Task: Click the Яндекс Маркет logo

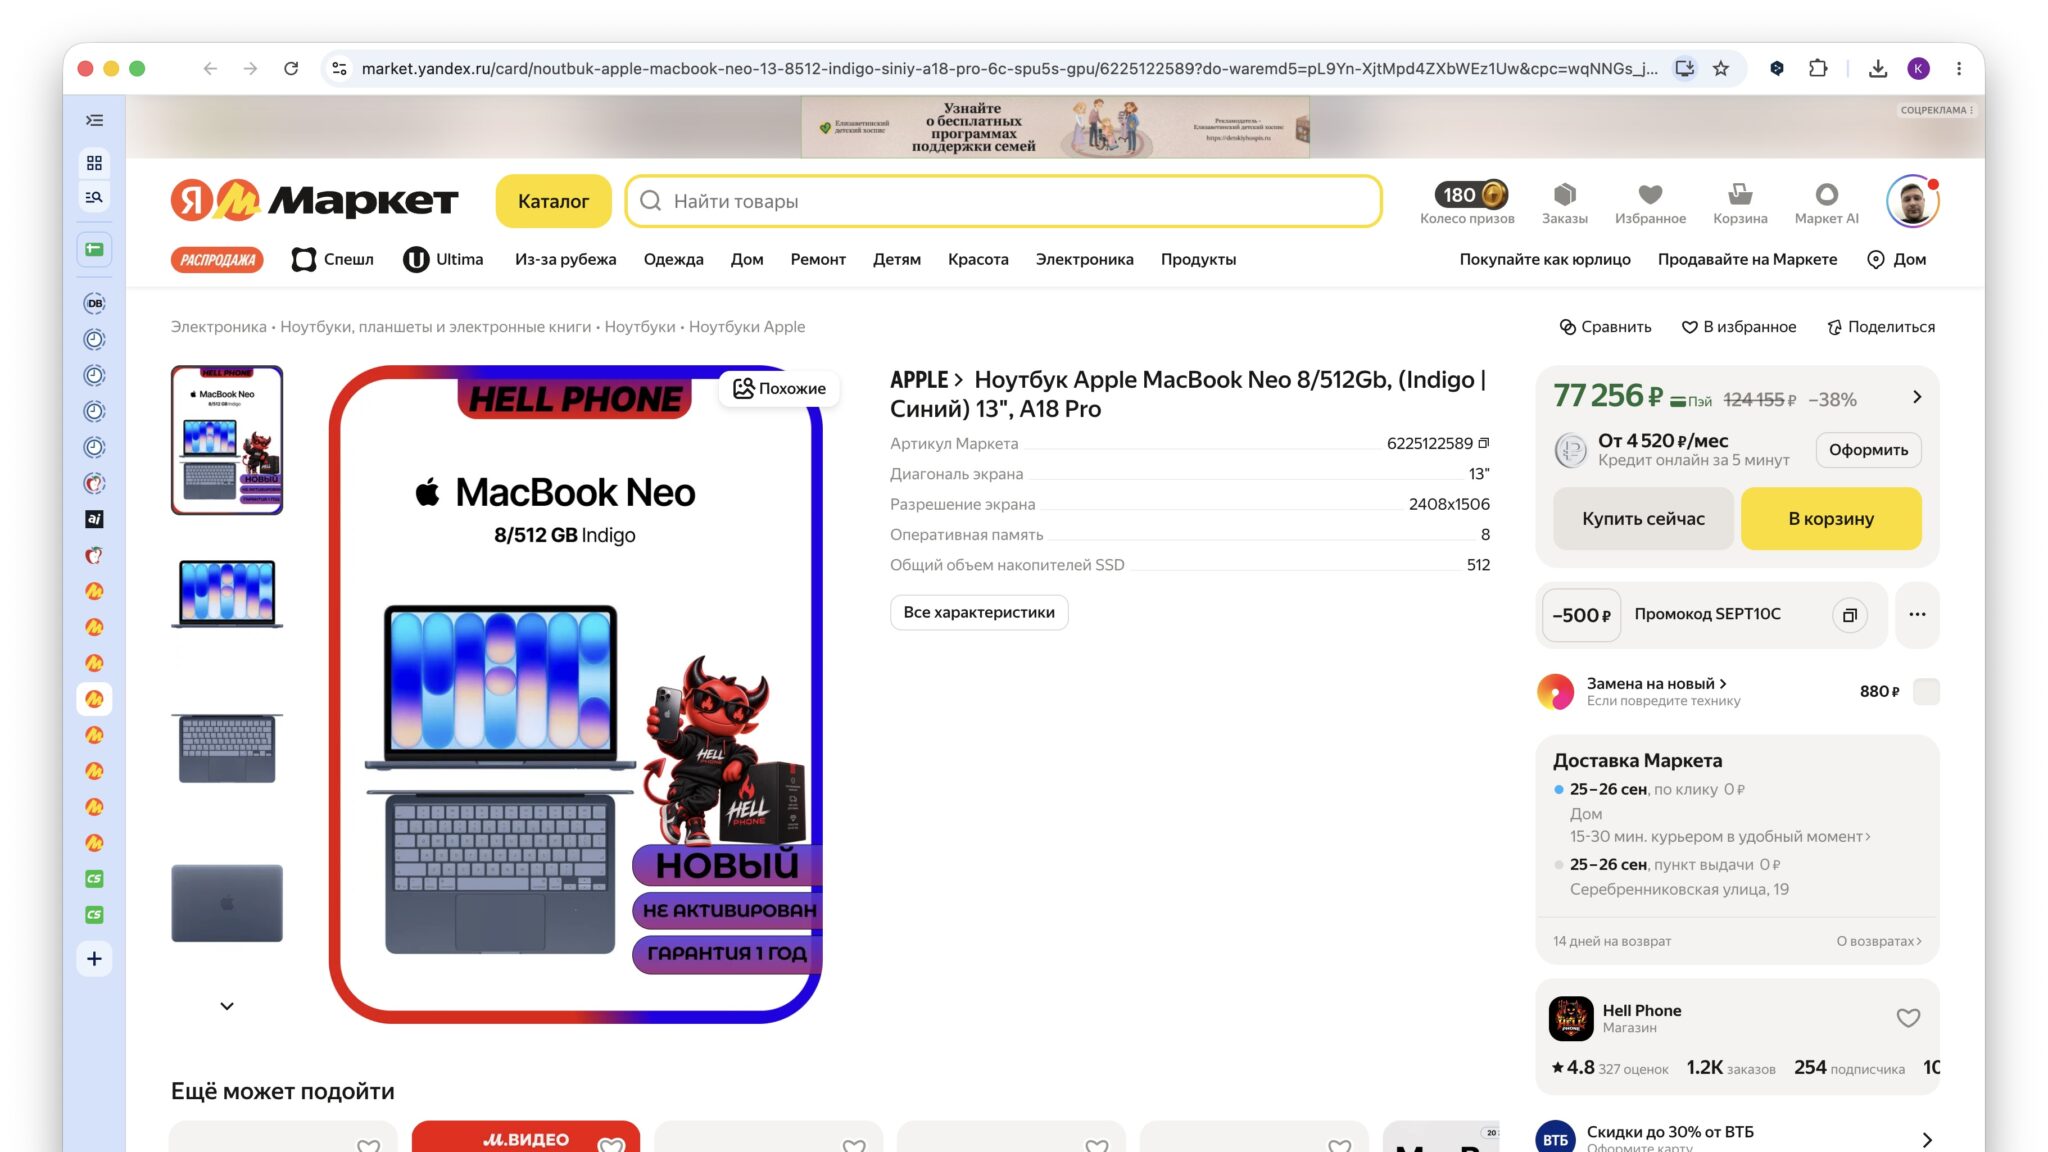Action: (314, 201)
